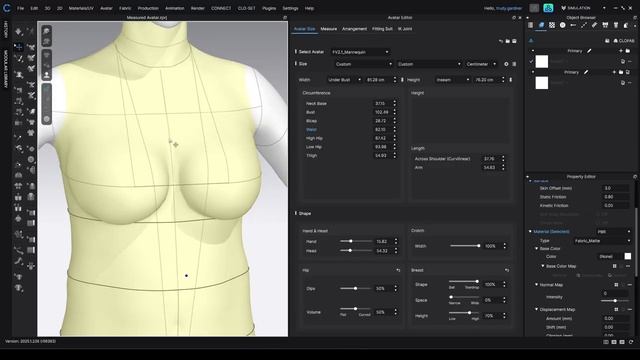Open the PBR material dropdown
Viewport: 640px width, 360px height.
pos(614,232)
